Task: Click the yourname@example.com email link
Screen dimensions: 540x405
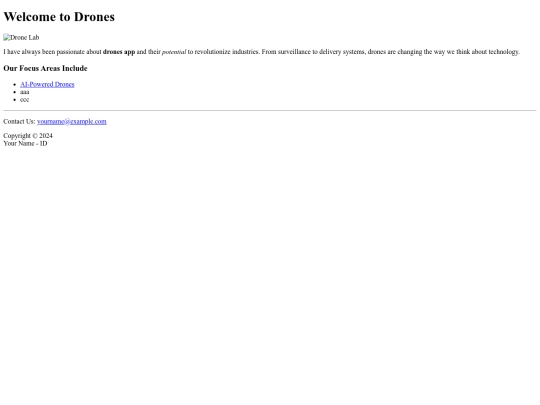Action: point(72,122)
